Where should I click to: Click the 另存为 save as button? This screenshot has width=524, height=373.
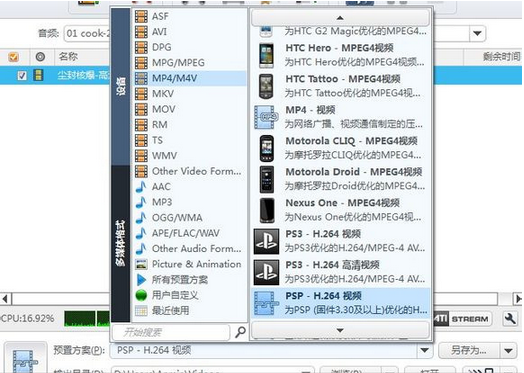pyautogui.click(x=469, y=350)
